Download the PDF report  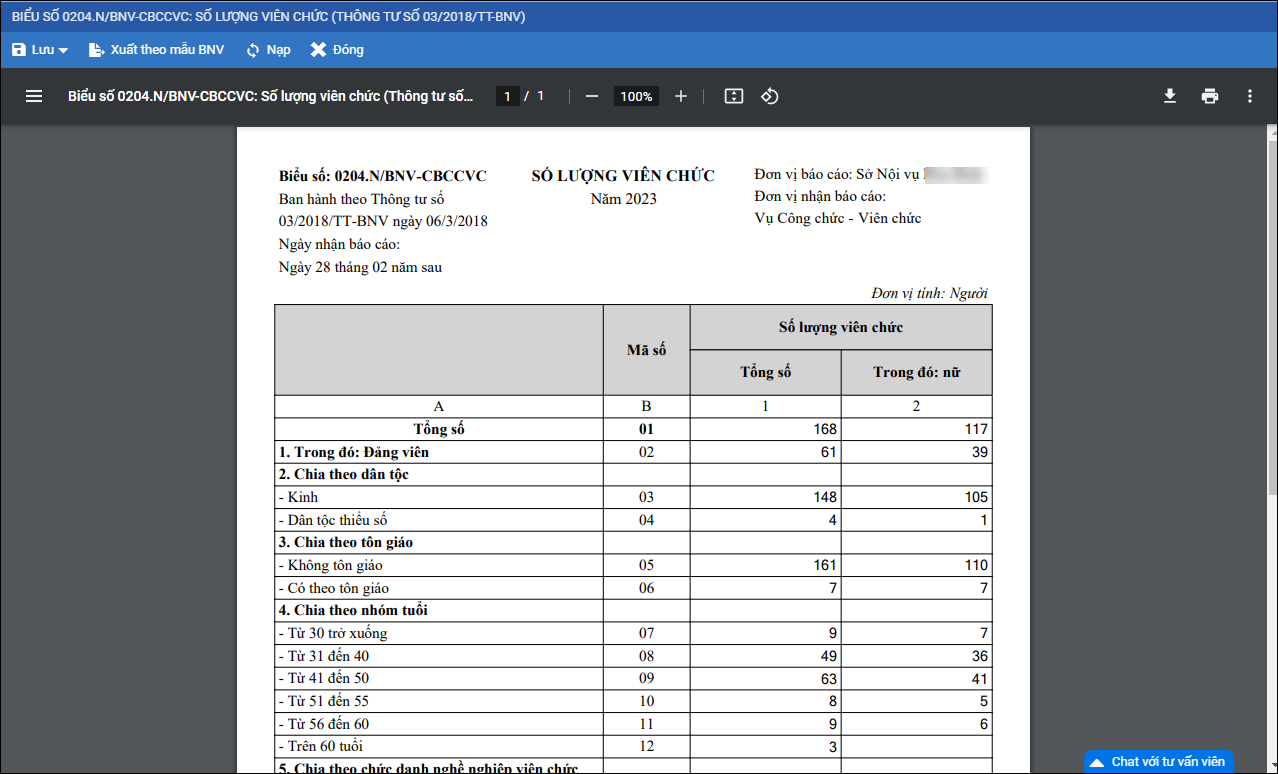click(x=1169, y=96)
